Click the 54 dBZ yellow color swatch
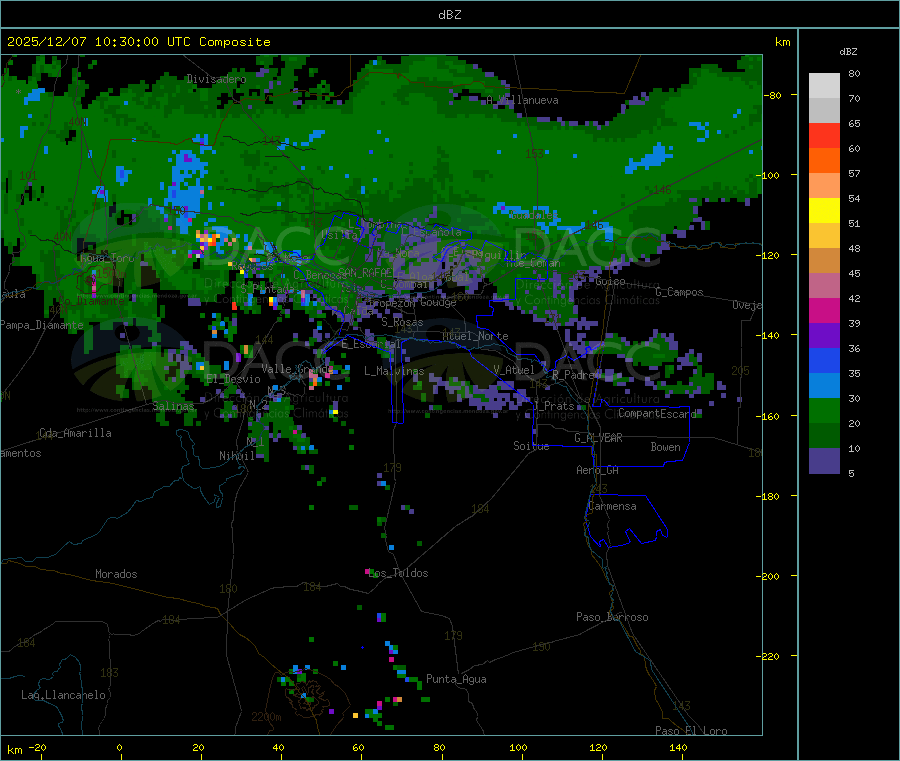This screenshot has height=761, width=900. pos(824,211)
